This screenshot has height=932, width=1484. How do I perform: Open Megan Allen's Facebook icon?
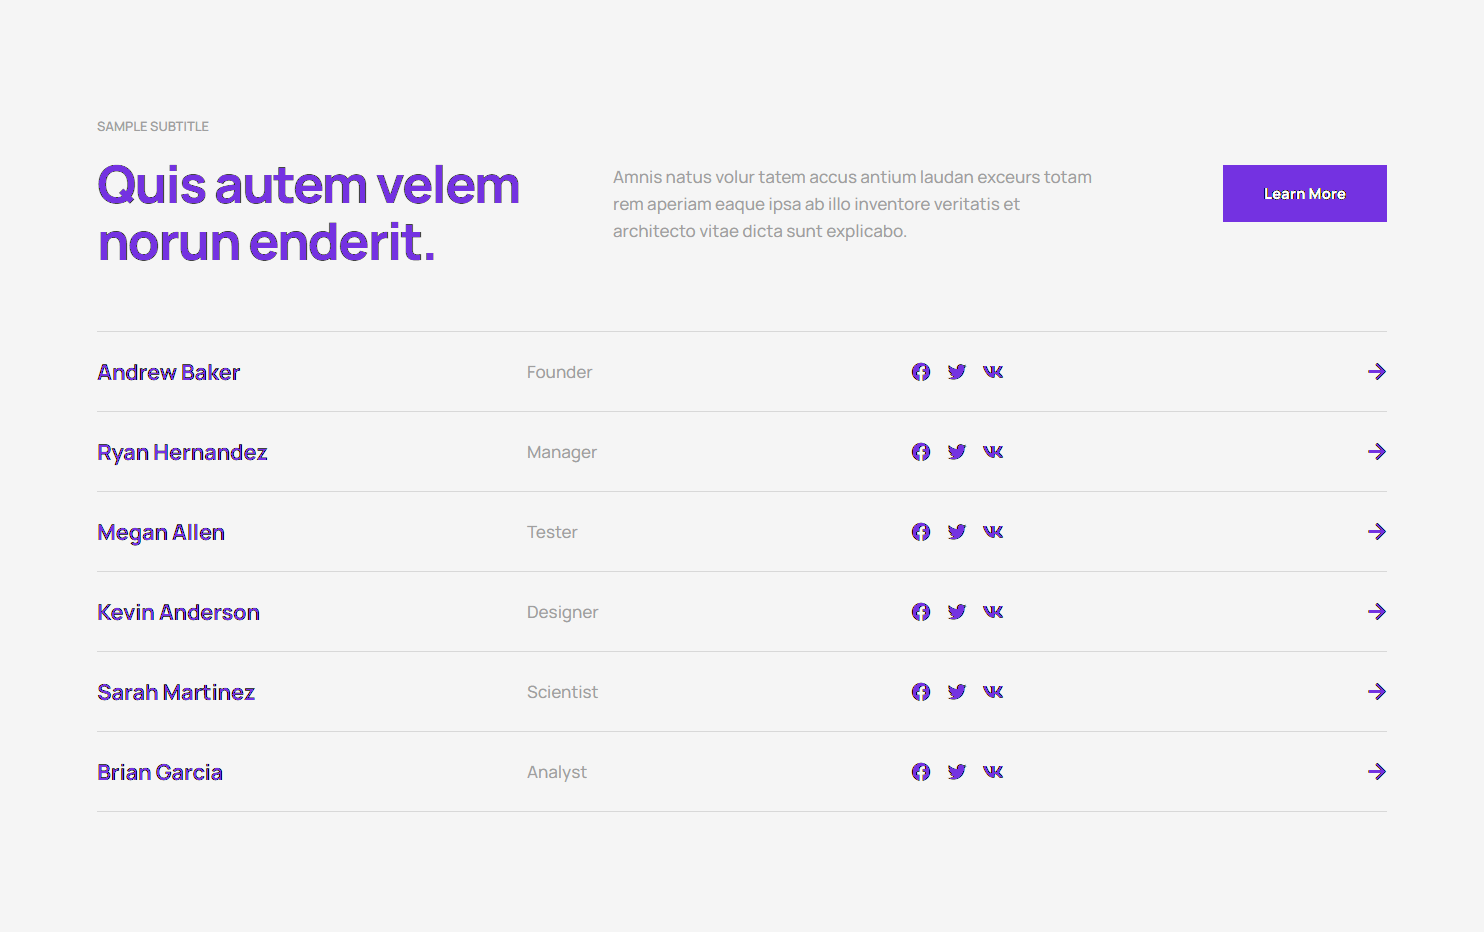[921, 532]
